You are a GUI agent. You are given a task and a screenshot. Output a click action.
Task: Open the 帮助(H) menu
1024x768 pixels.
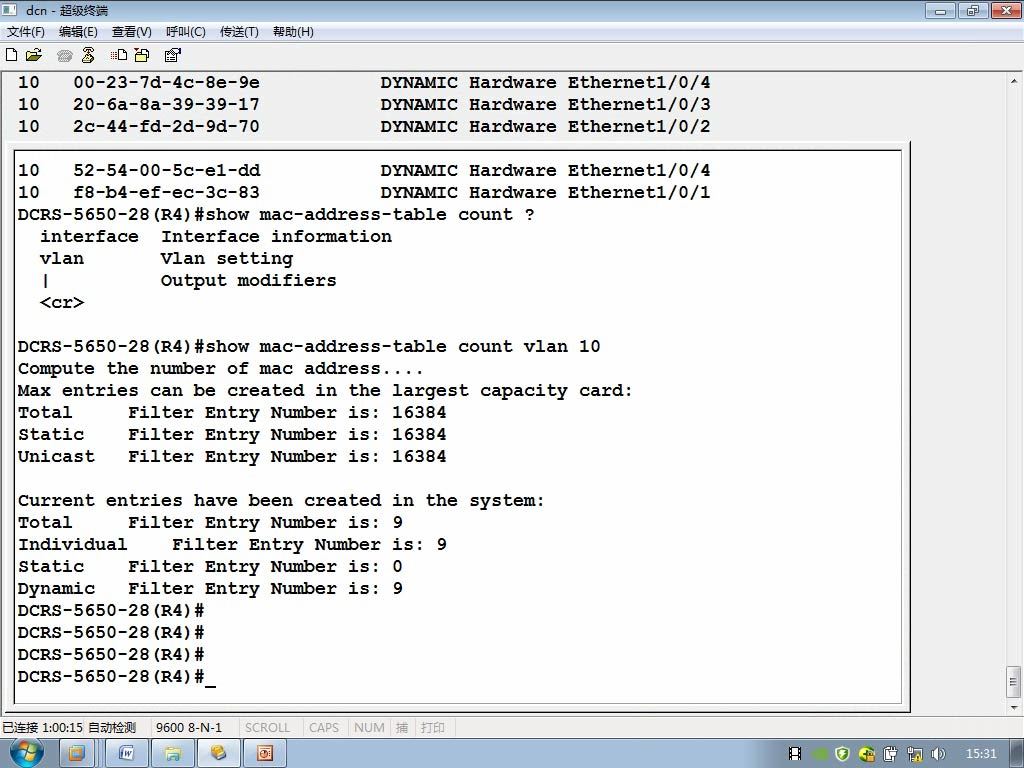(x=293, y=31)
